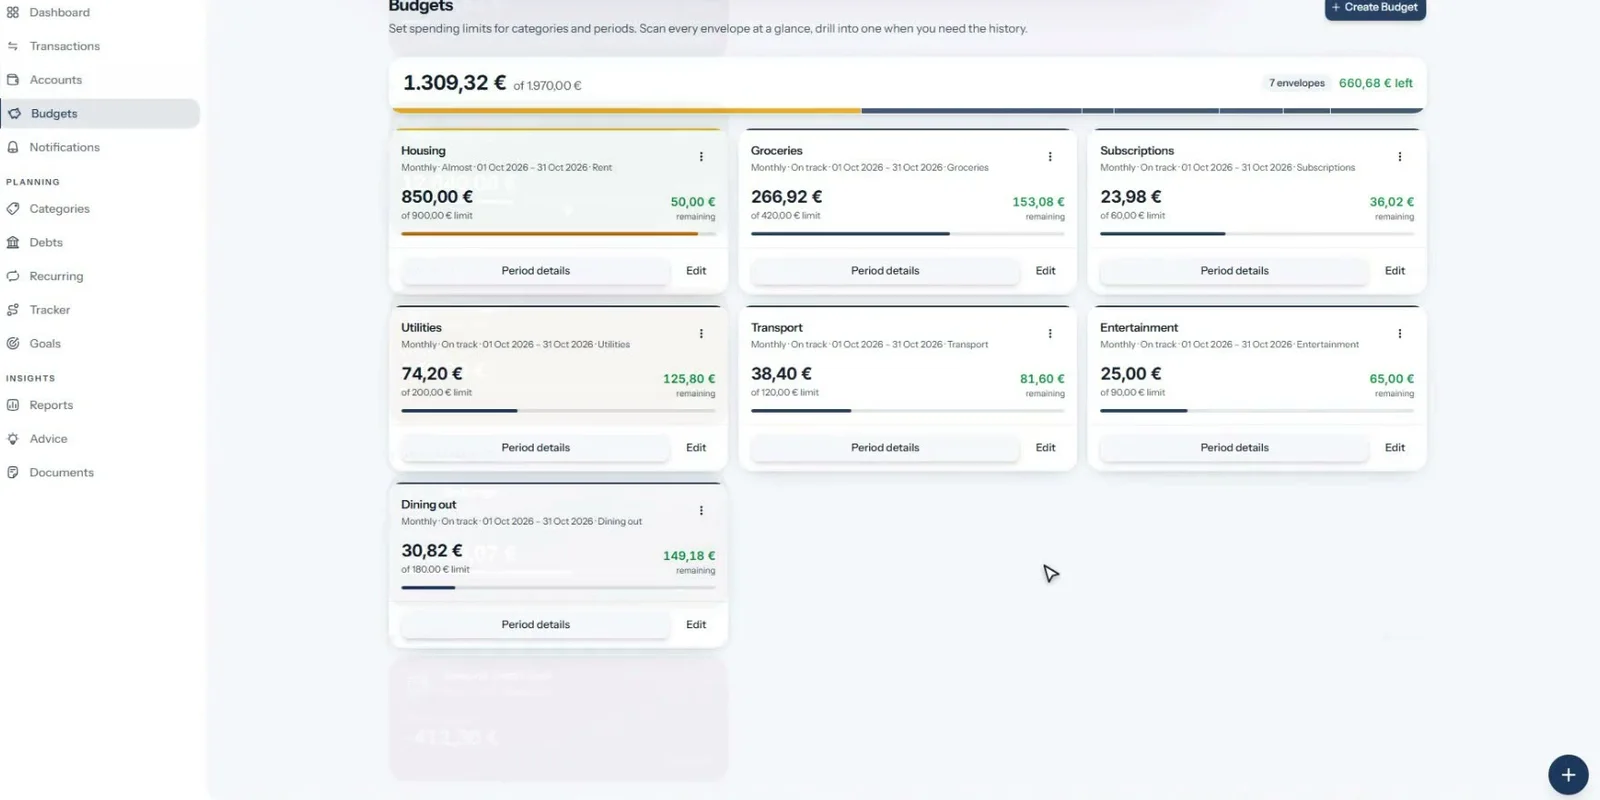Click the Advice lightbulb icon
Viewport: 1600px width, 800px height.
(13, 439)
